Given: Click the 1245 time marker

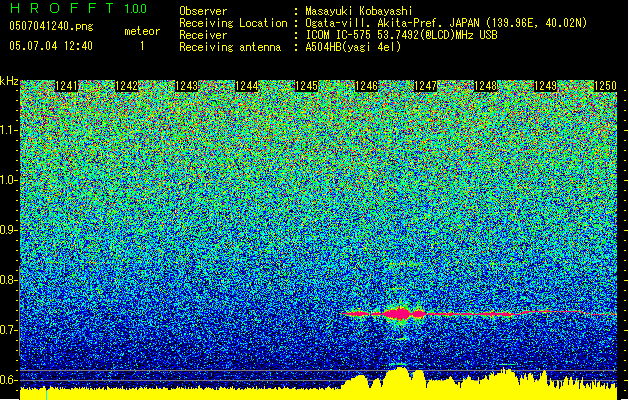Looking at the screenshot, I should pos(306,86).
